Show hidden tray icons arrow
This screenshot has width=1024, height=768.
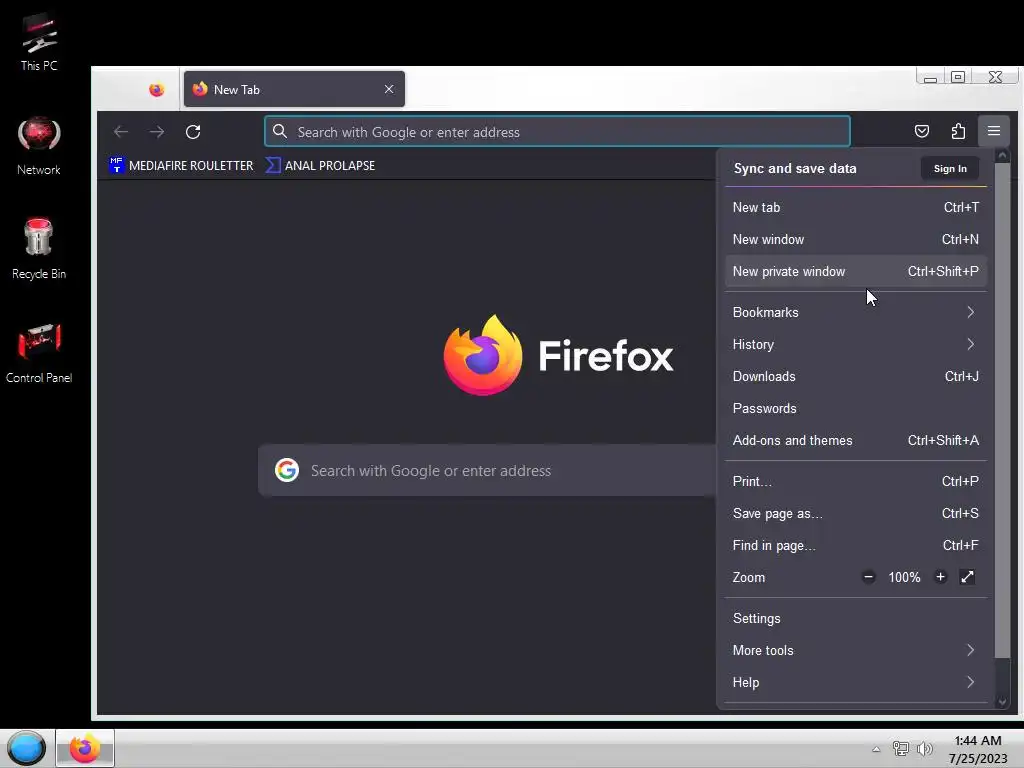pos(876,749)
